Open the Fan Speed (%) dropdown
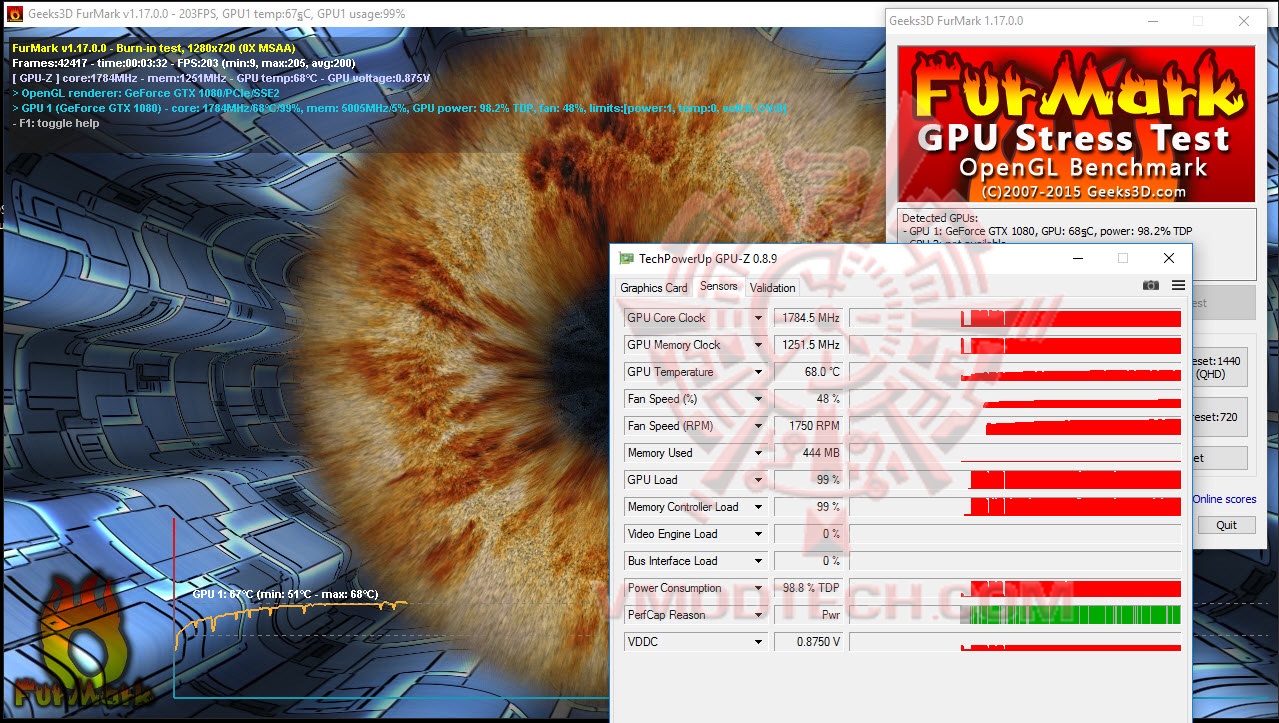Image resolution: width=1279 pixels, height=723 pixels. click(x=758, y=399)
